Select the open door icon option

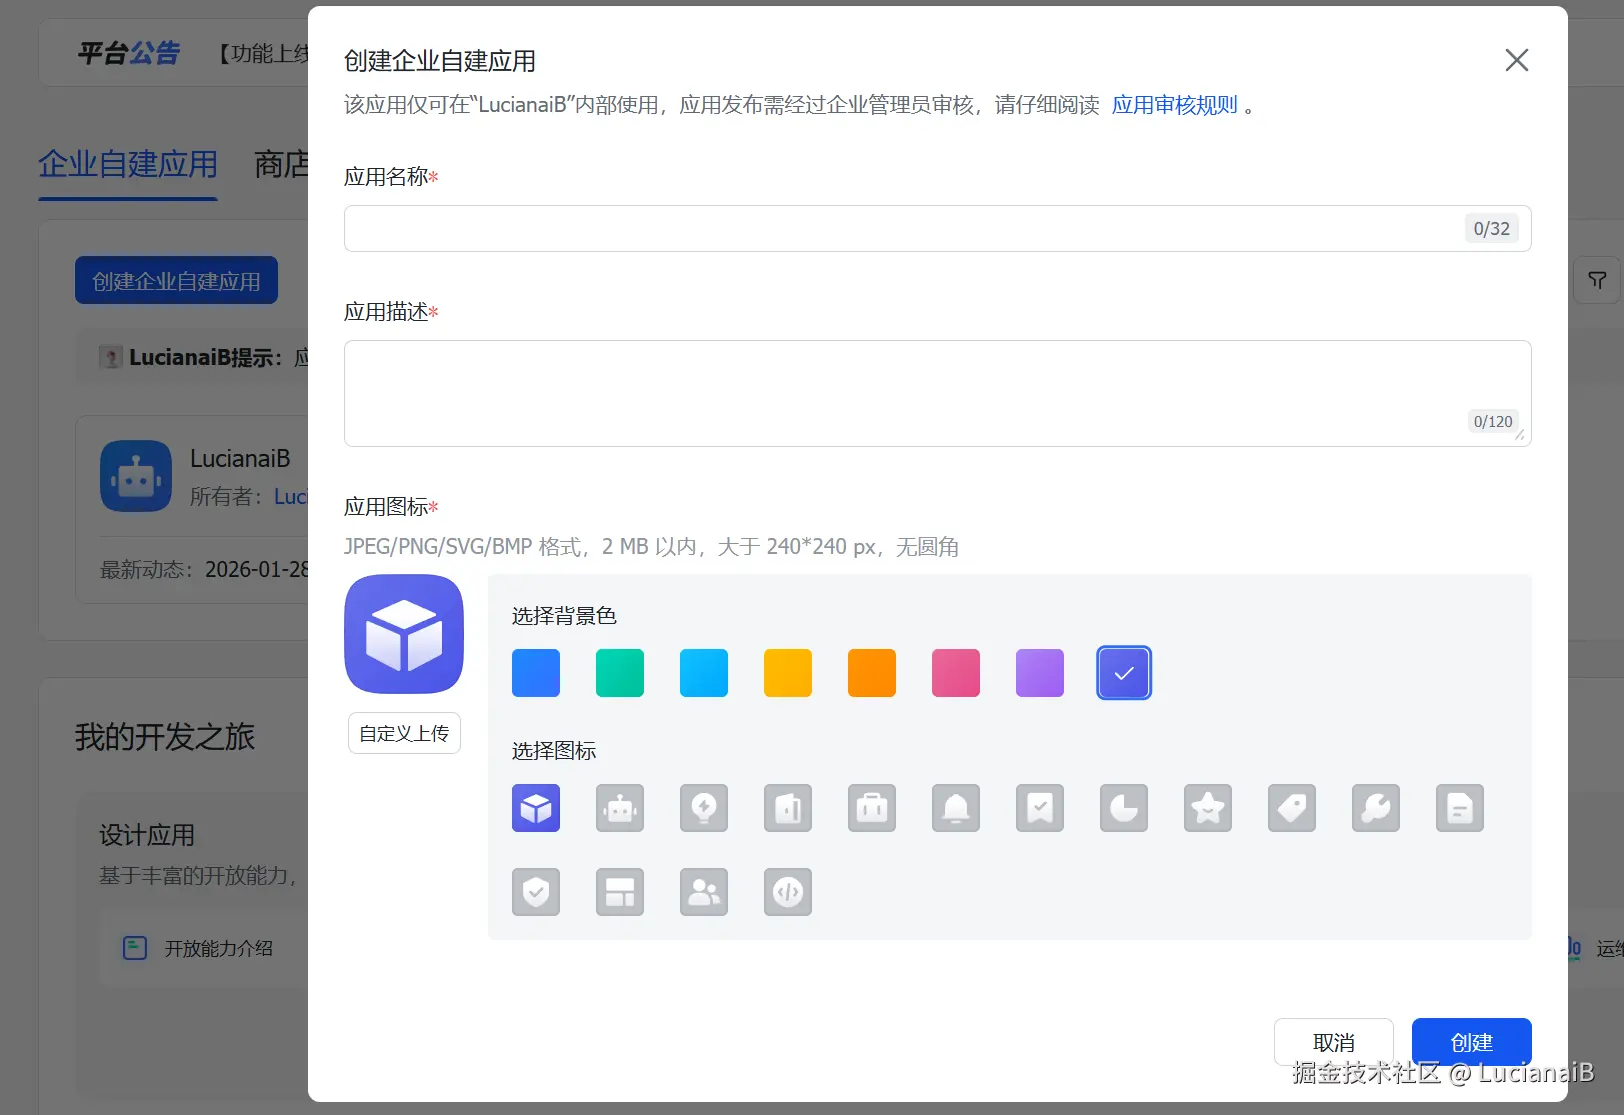(x=788, y=808)
